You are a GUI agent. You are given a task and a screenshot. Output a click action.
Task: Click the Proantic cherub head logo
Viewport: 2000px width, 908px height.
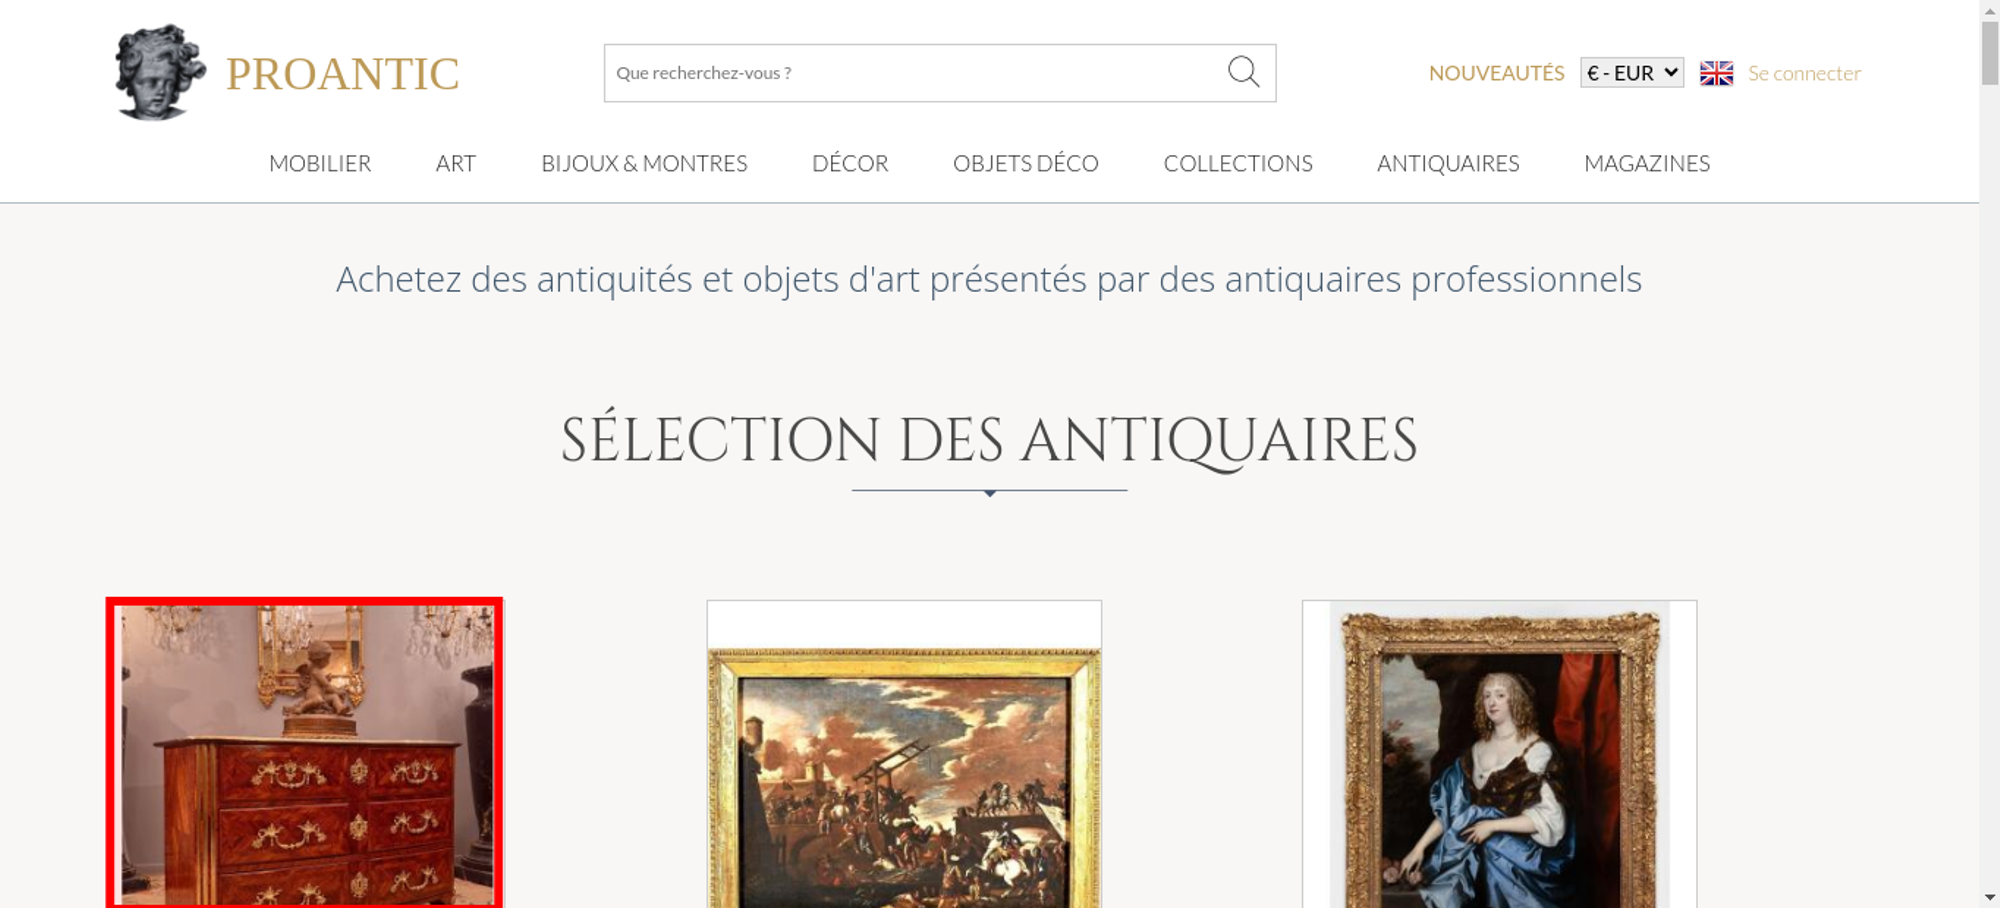pyautogui.click(x=160, y=73)
